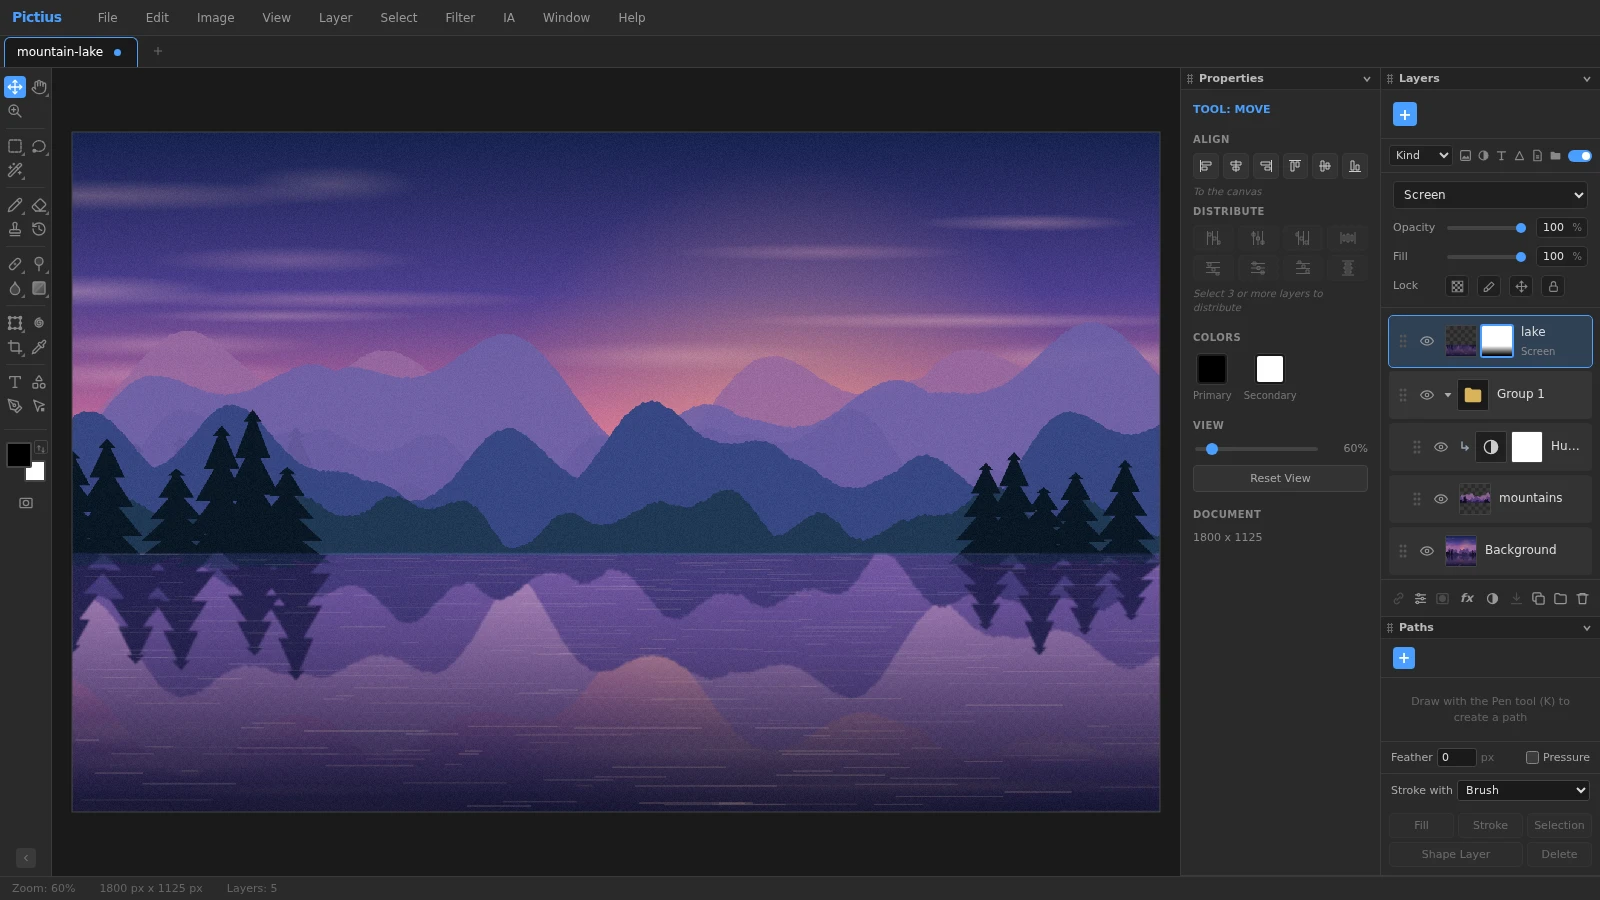Hide the Group 1 layer group

pos(1427,394)
